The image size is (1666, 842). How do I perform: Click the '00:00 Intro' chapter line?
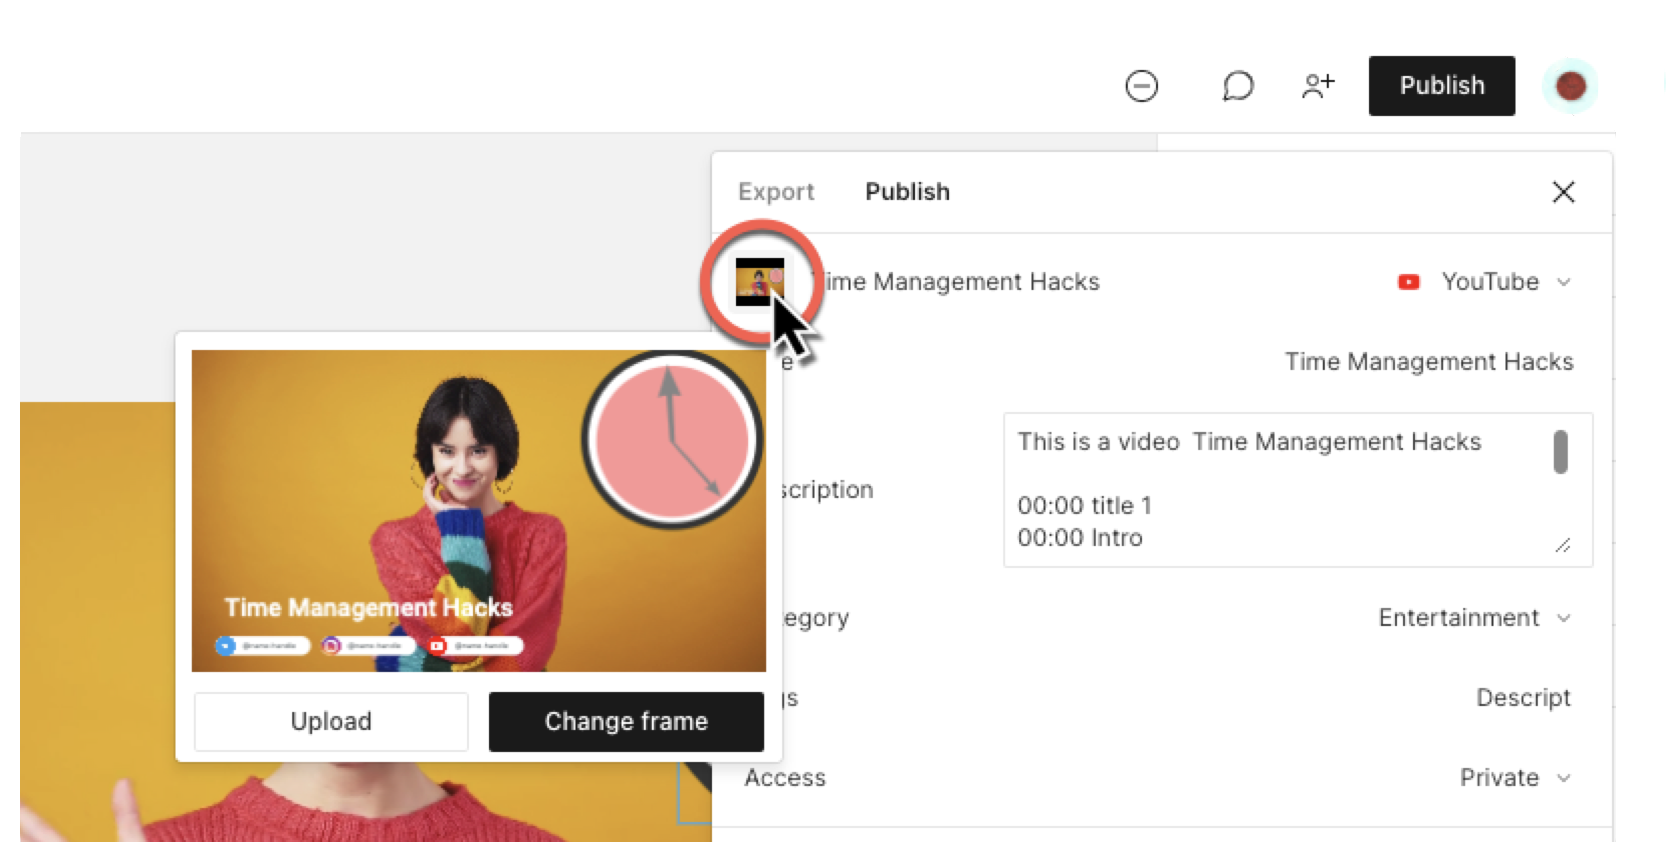pos(1080,538)
